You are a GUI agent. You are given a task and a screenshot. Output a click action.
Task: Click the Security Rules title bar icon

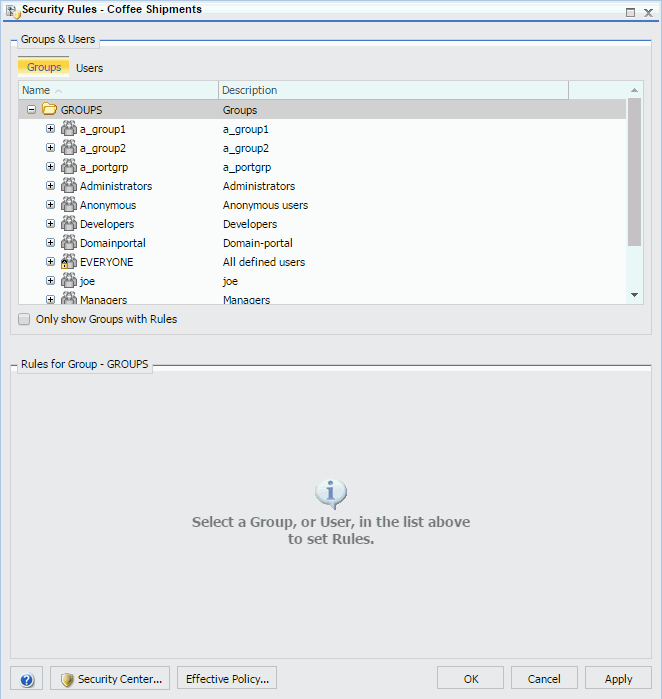coord(12,11)
